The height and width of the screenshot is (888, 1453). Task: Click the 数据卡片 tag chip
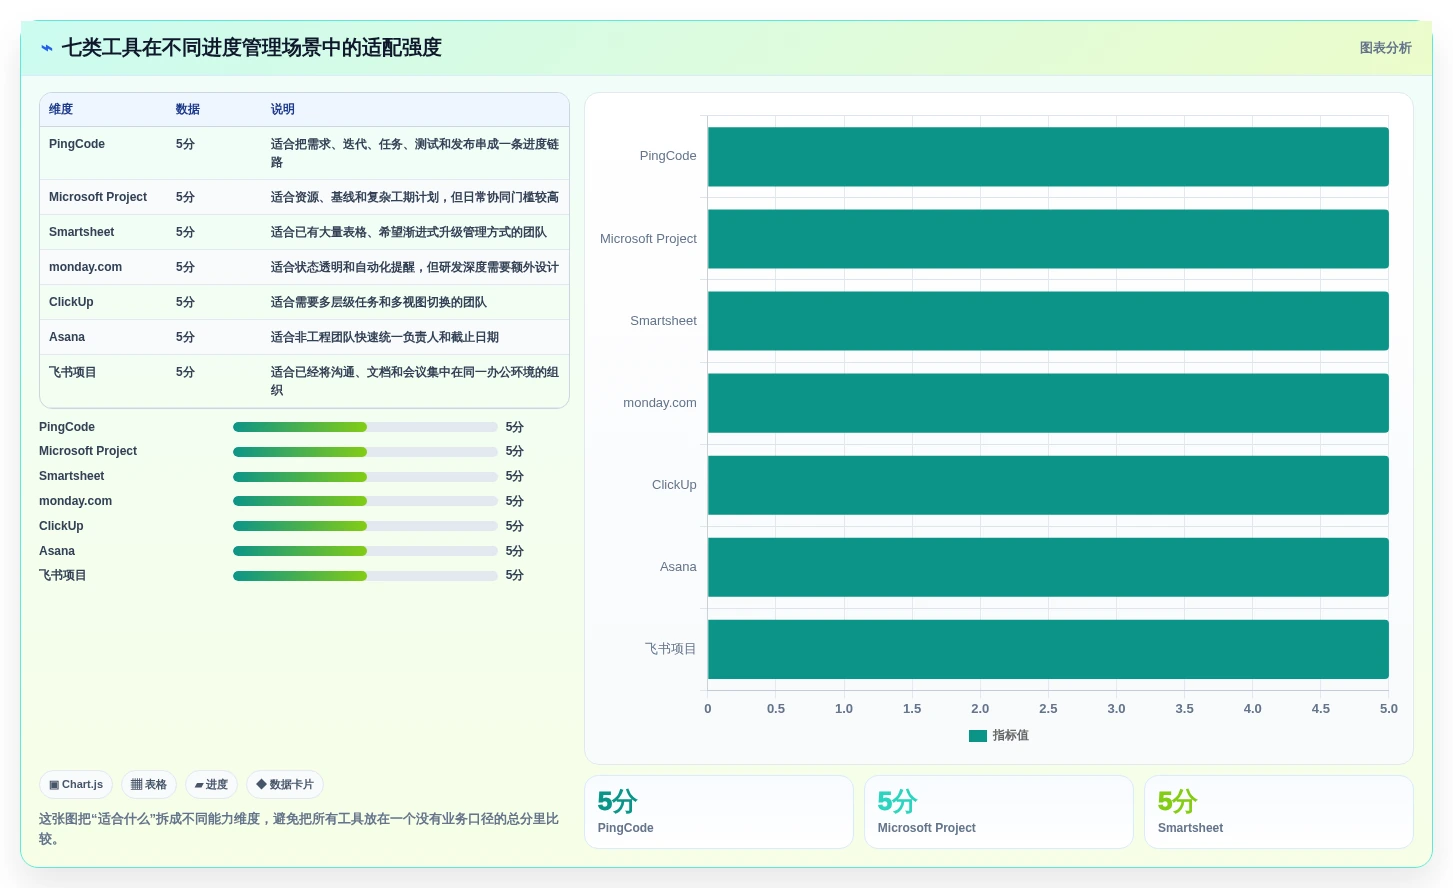coord(285,785)
